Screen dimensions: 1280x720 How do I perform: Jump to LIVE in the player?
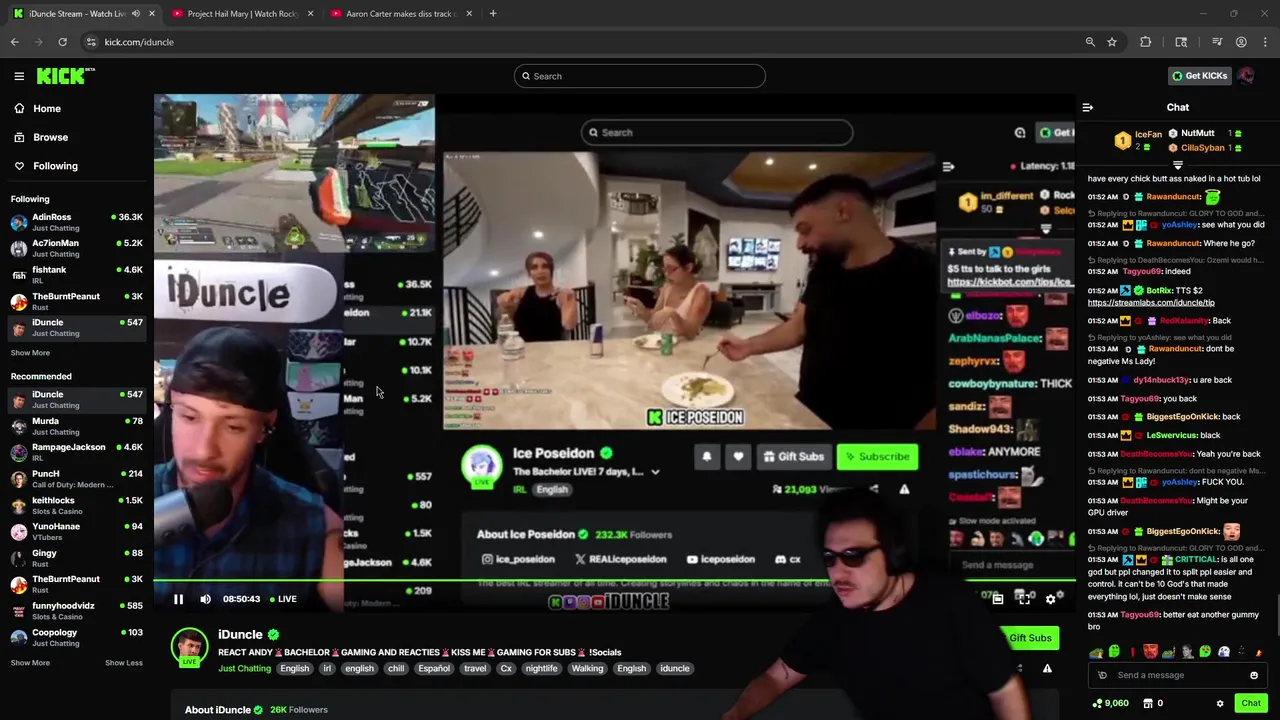point(286,599)
